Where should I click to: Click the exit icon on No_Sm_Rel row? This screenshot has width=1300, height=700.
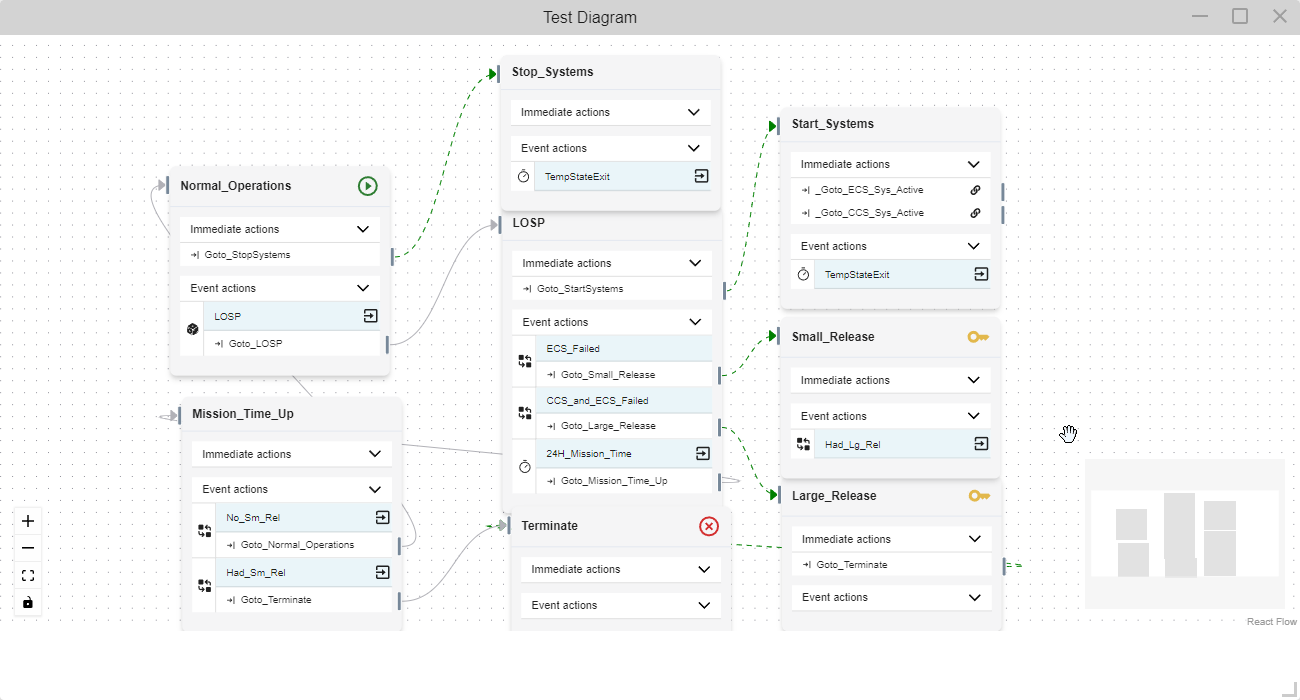click(x=382, y=517)
